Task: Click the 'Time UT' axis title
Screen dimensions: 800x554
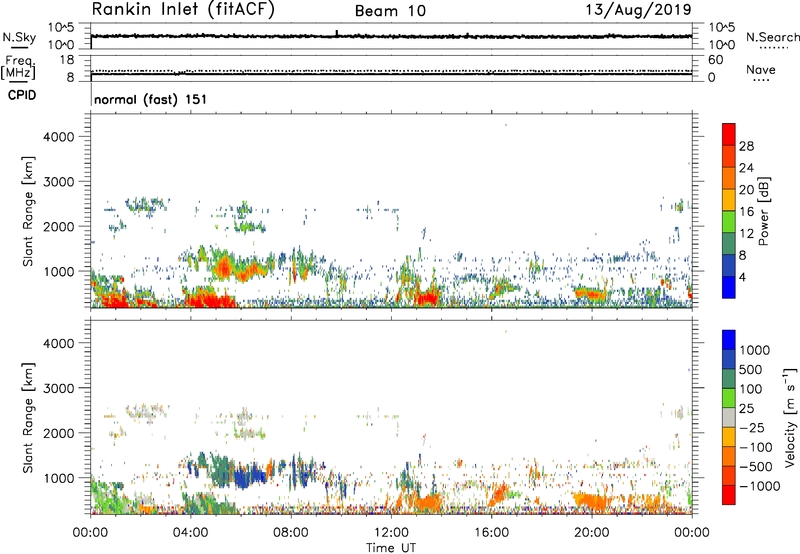Action: click(x=391, y=548)
